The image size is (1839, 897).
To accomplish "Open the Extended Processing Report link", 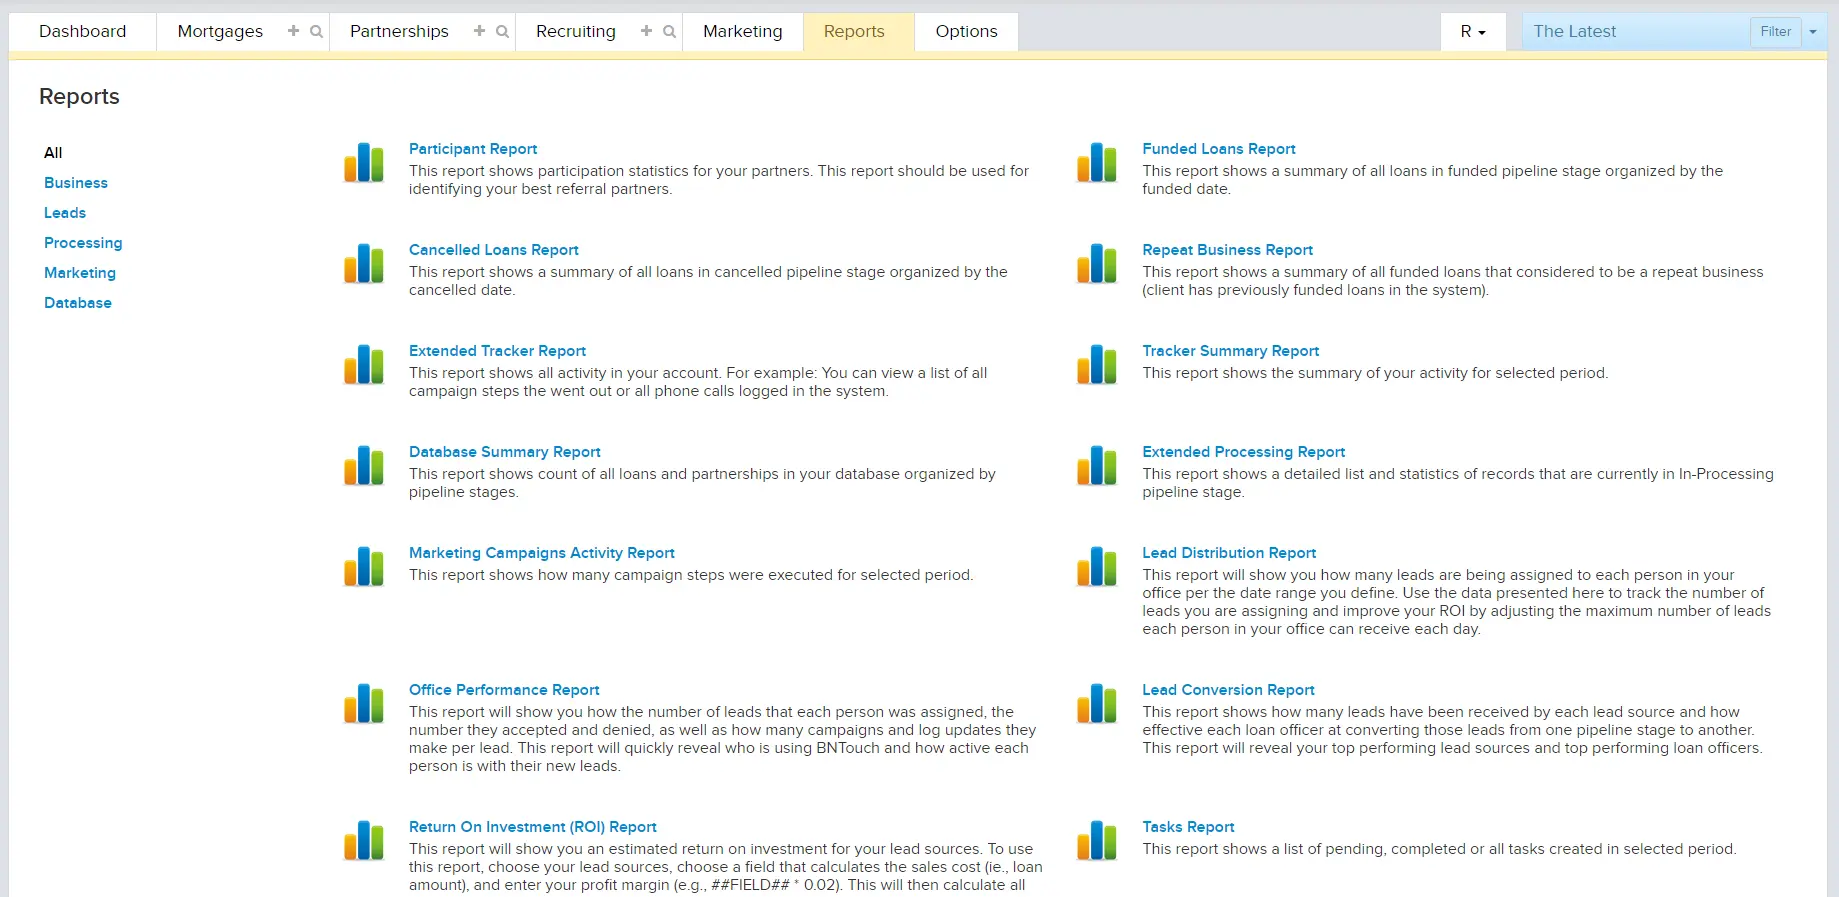I will click(1244, 452).
